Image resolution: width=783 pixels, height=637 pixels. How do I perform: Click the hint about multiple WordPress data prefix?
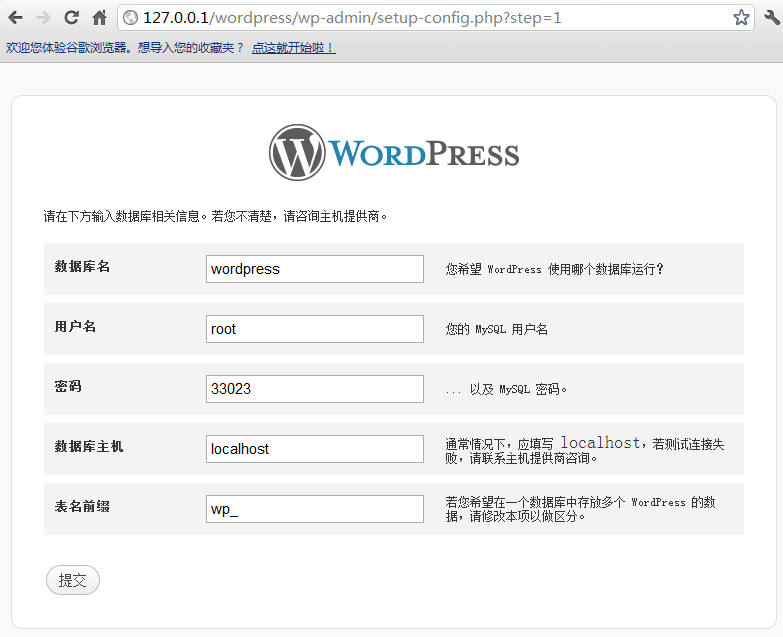(x=581, y=509)
